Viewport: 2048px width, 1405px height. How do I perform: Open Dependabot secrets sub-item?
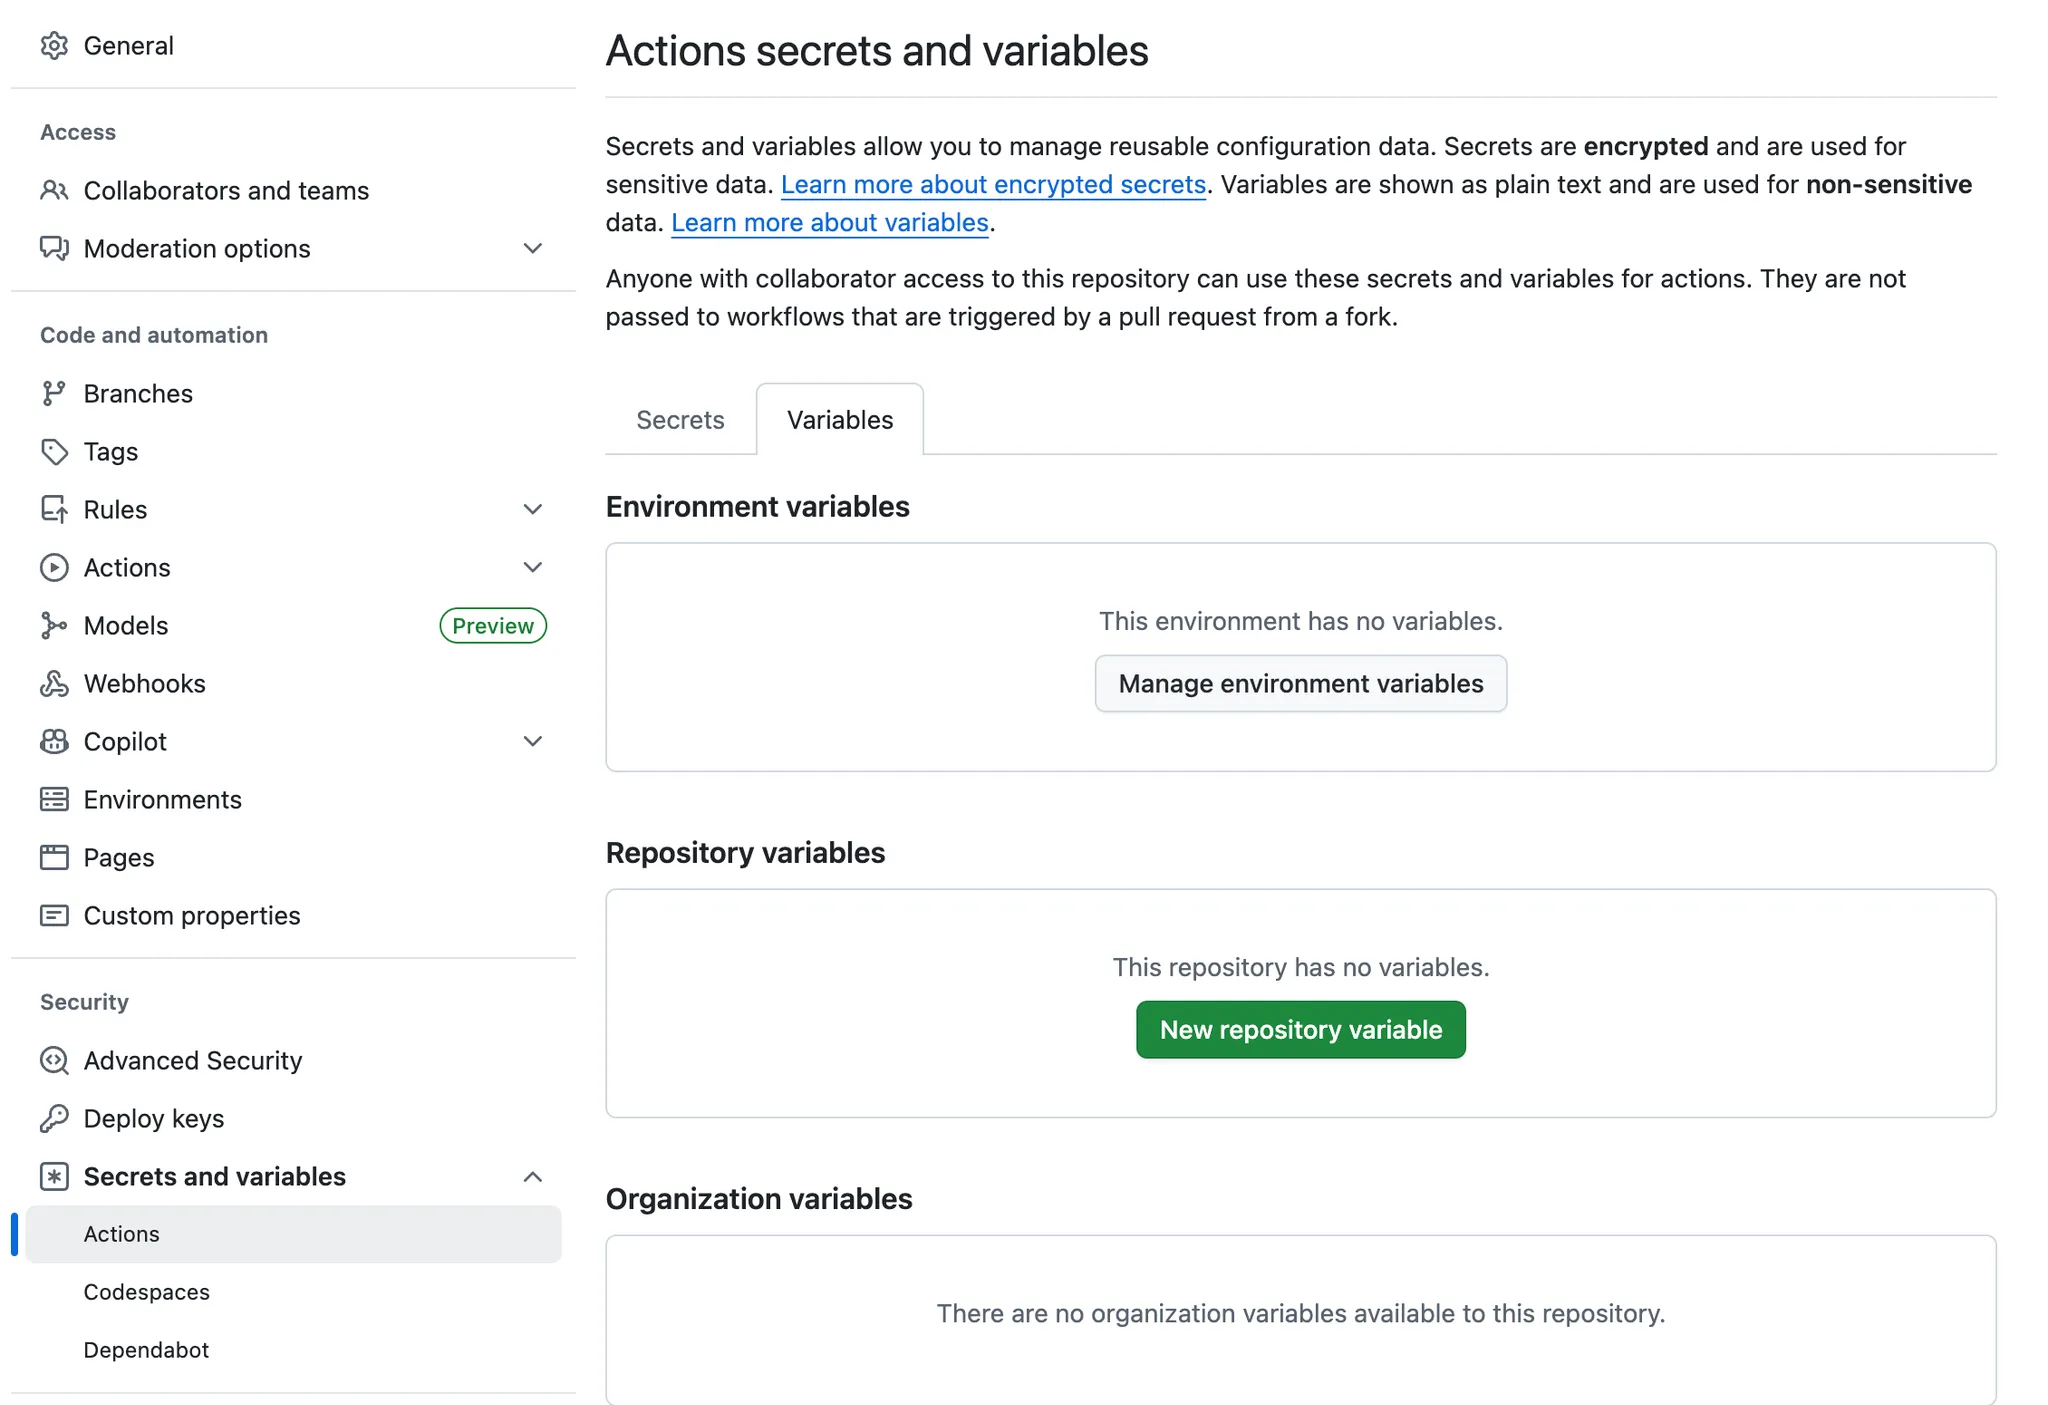tap(146, 1350)
